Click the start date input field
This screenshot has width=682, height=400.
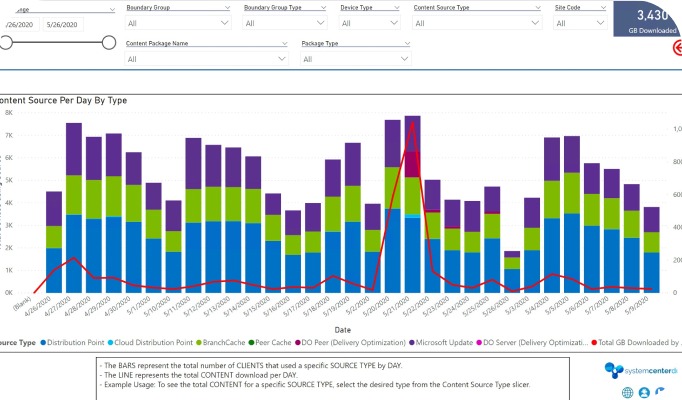click(x=19, y=25)
